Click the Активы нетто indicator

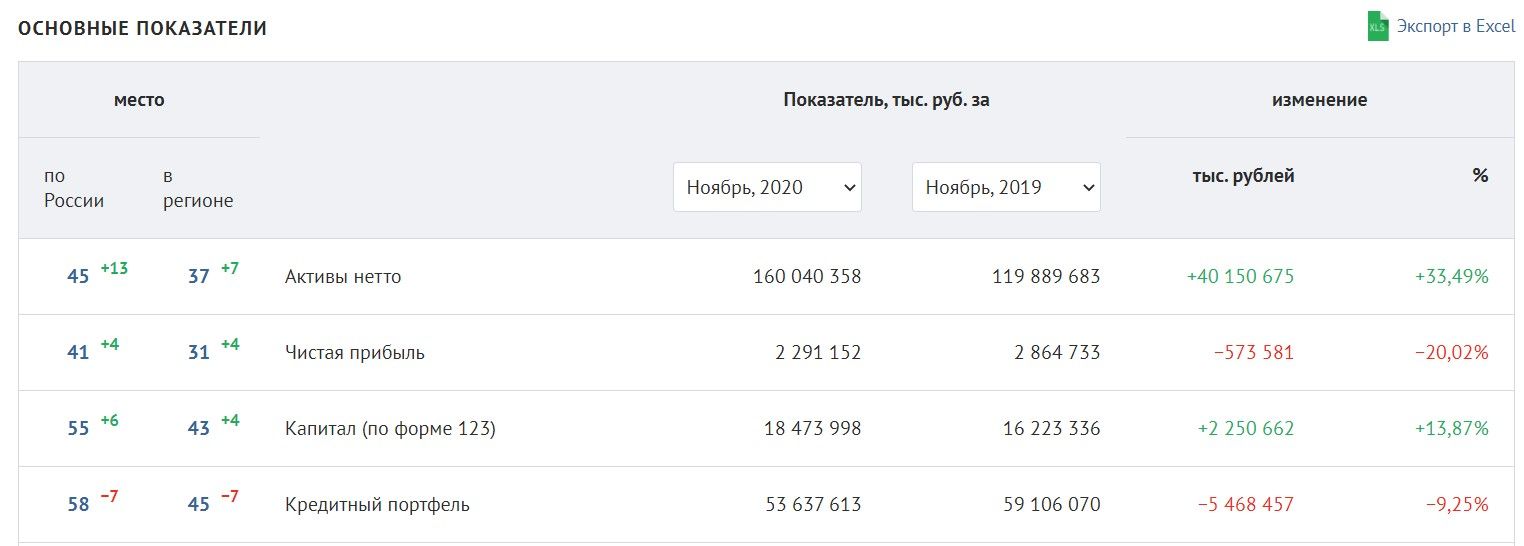coord(343,277)
